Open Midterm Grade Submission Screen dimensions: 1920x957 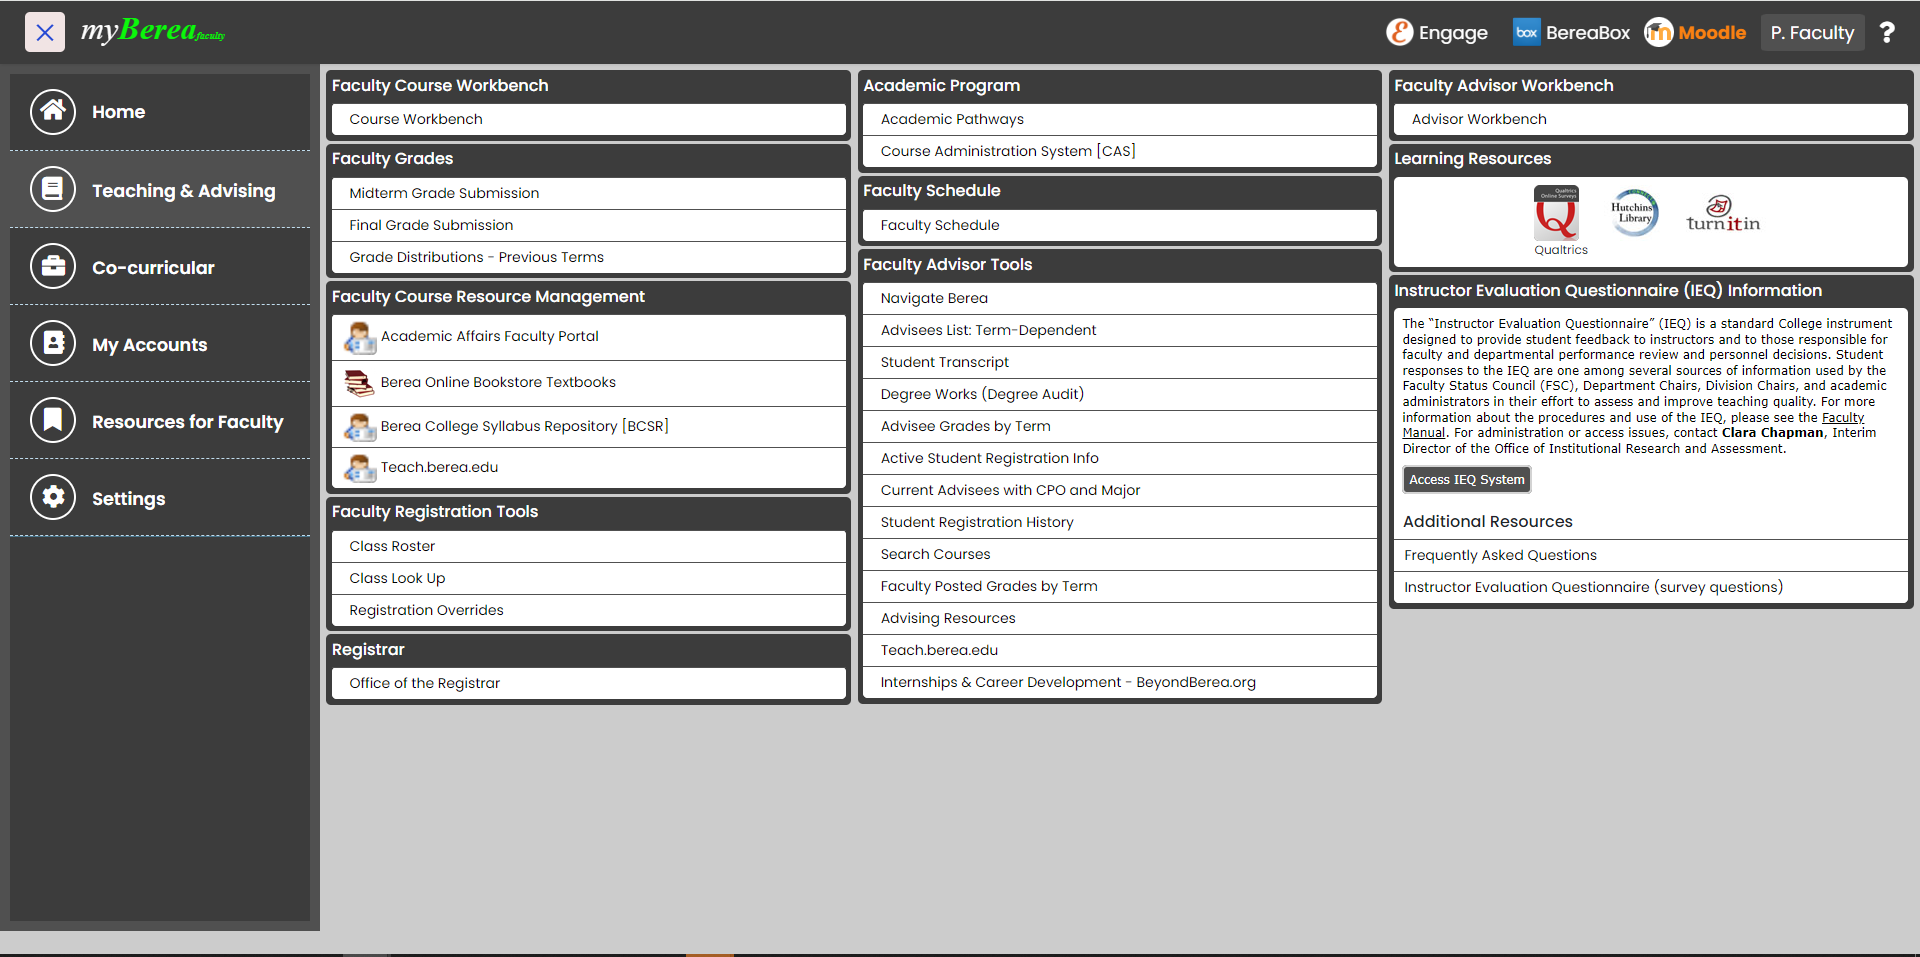point(444,193)
